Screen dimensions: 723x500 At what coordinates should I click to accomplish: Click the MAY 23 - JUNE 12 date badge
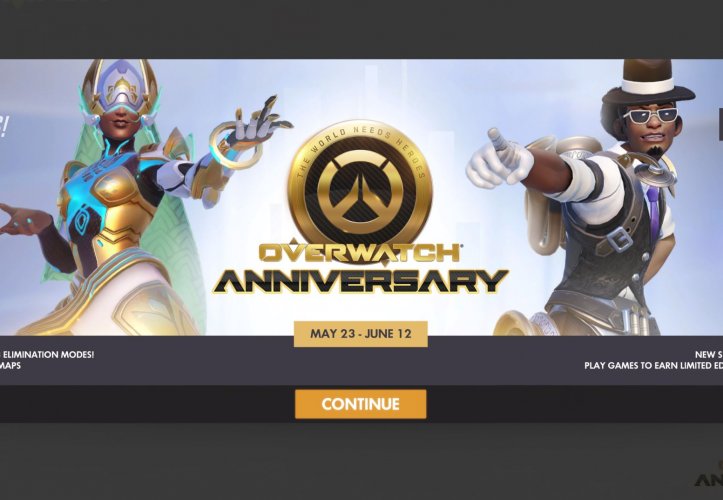pos(361,334)
